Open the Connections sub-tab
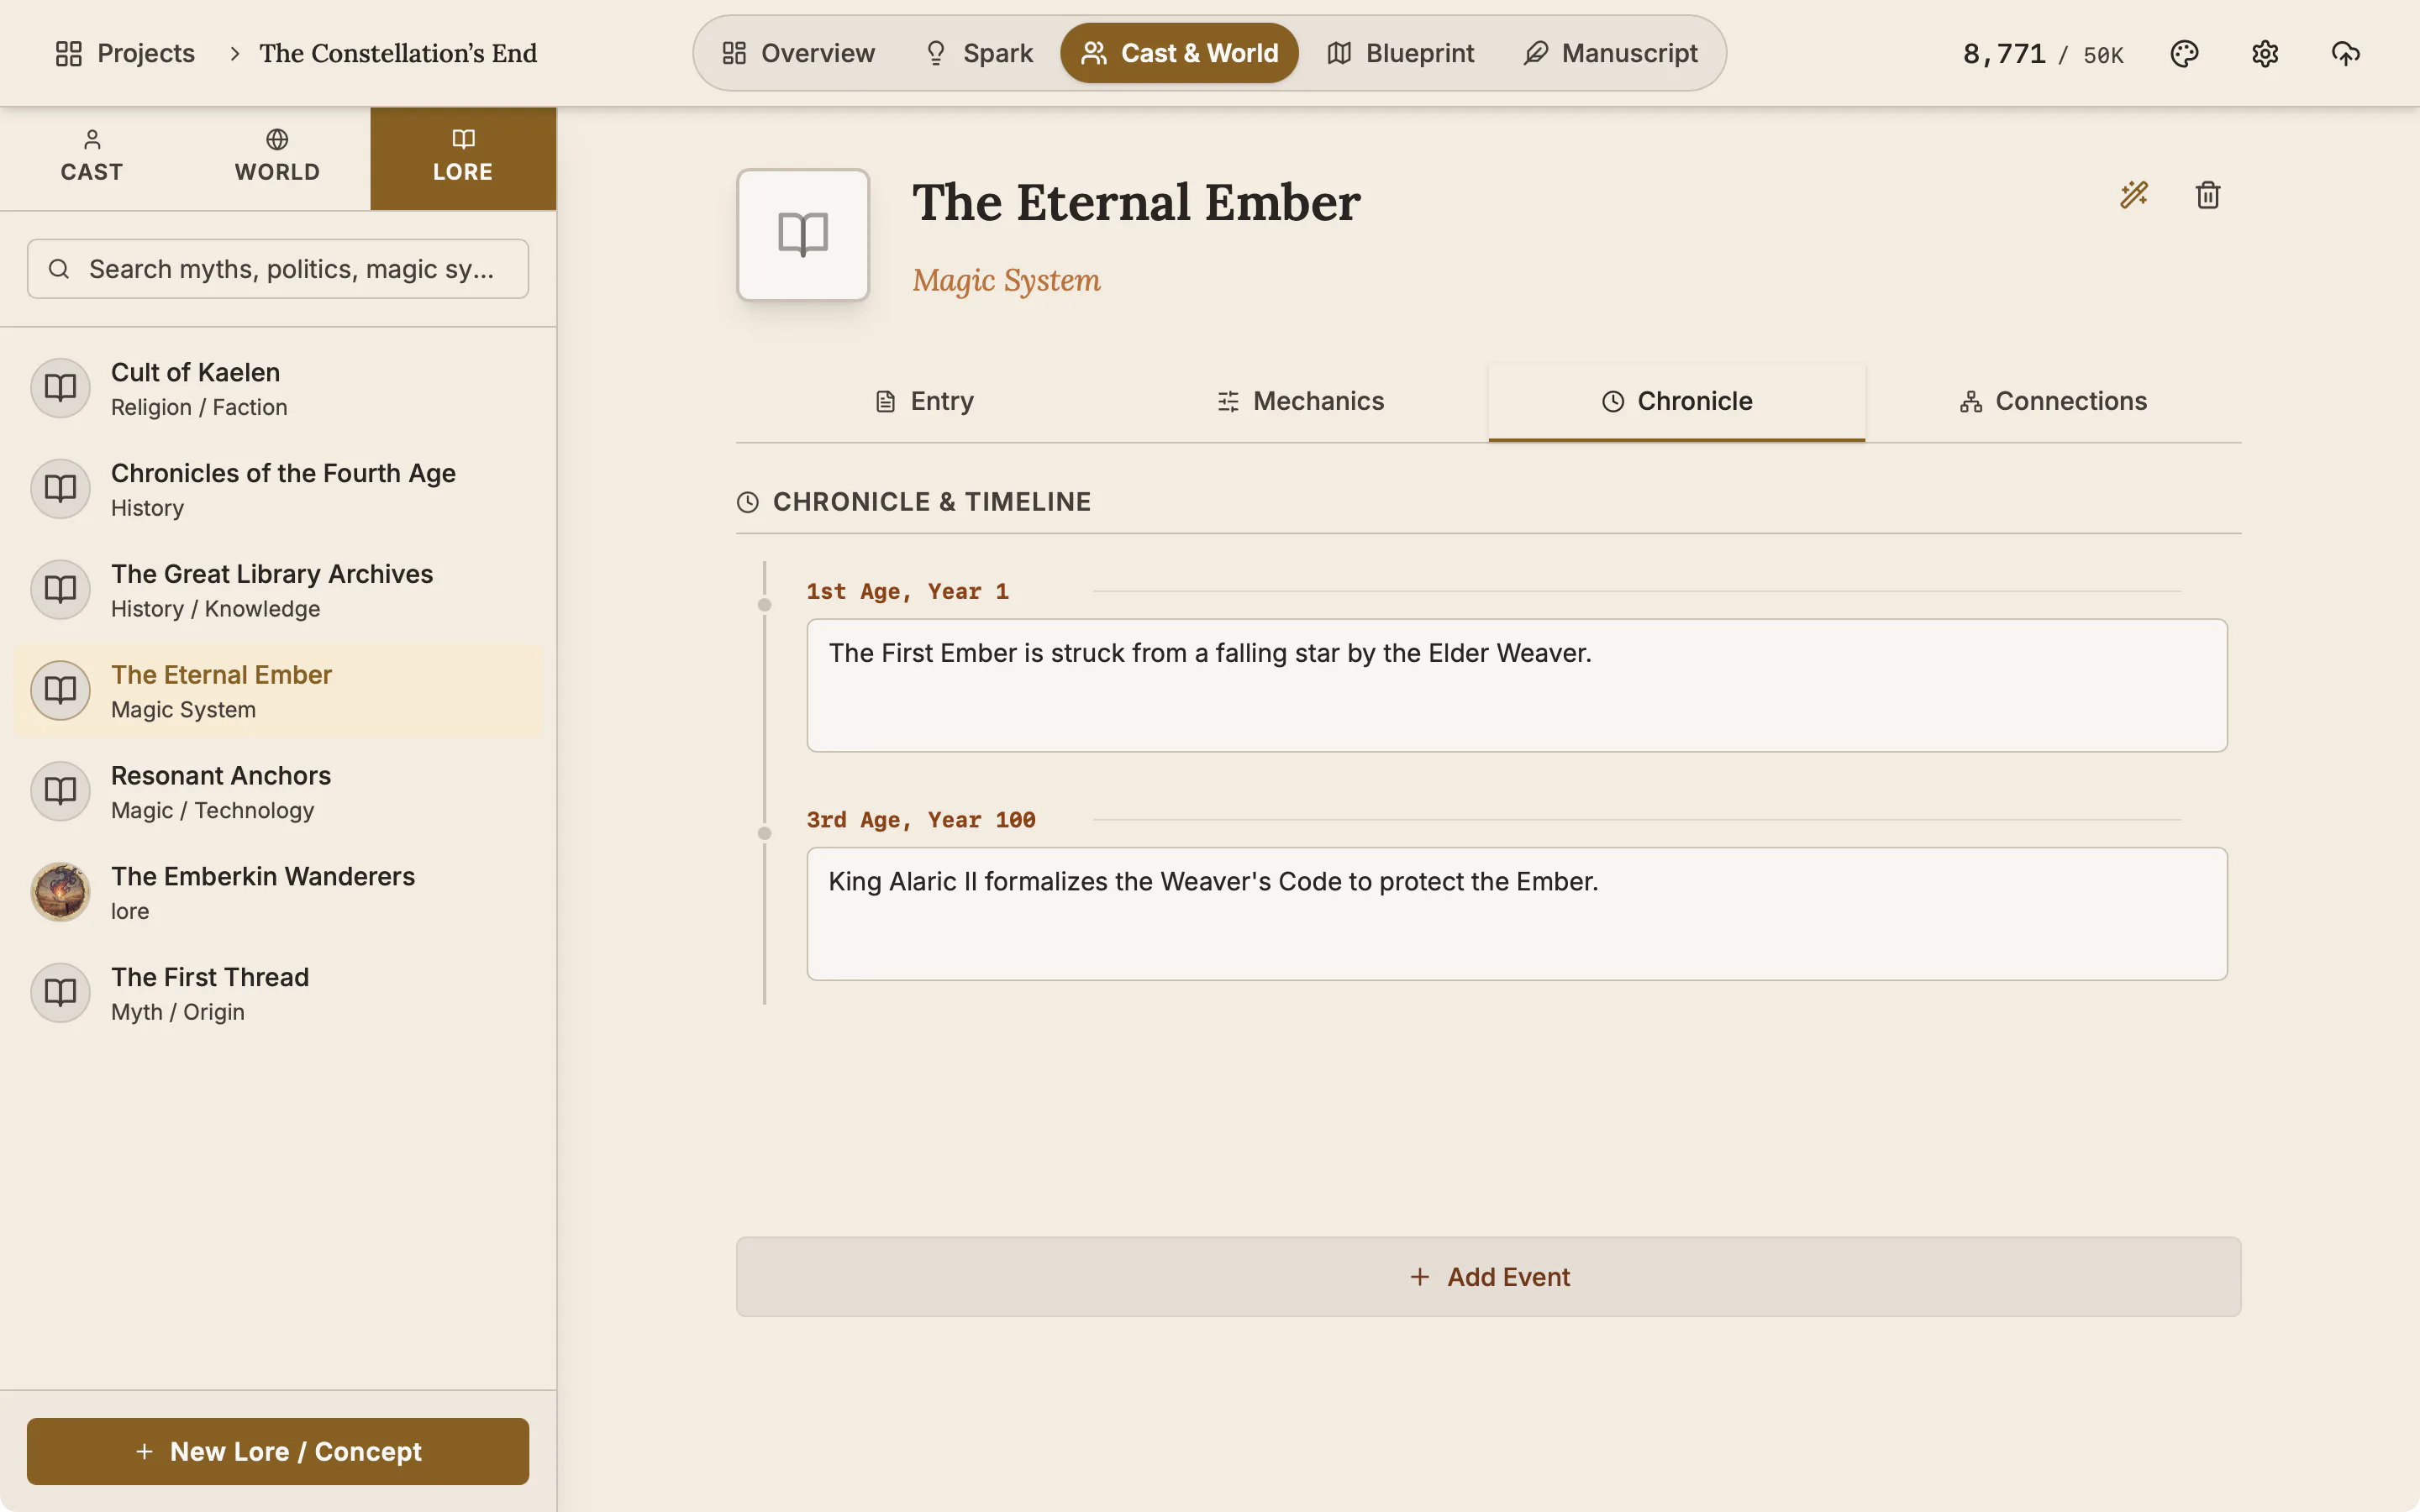This screenshot has height=1512, width=2420. coord(2053,401)
